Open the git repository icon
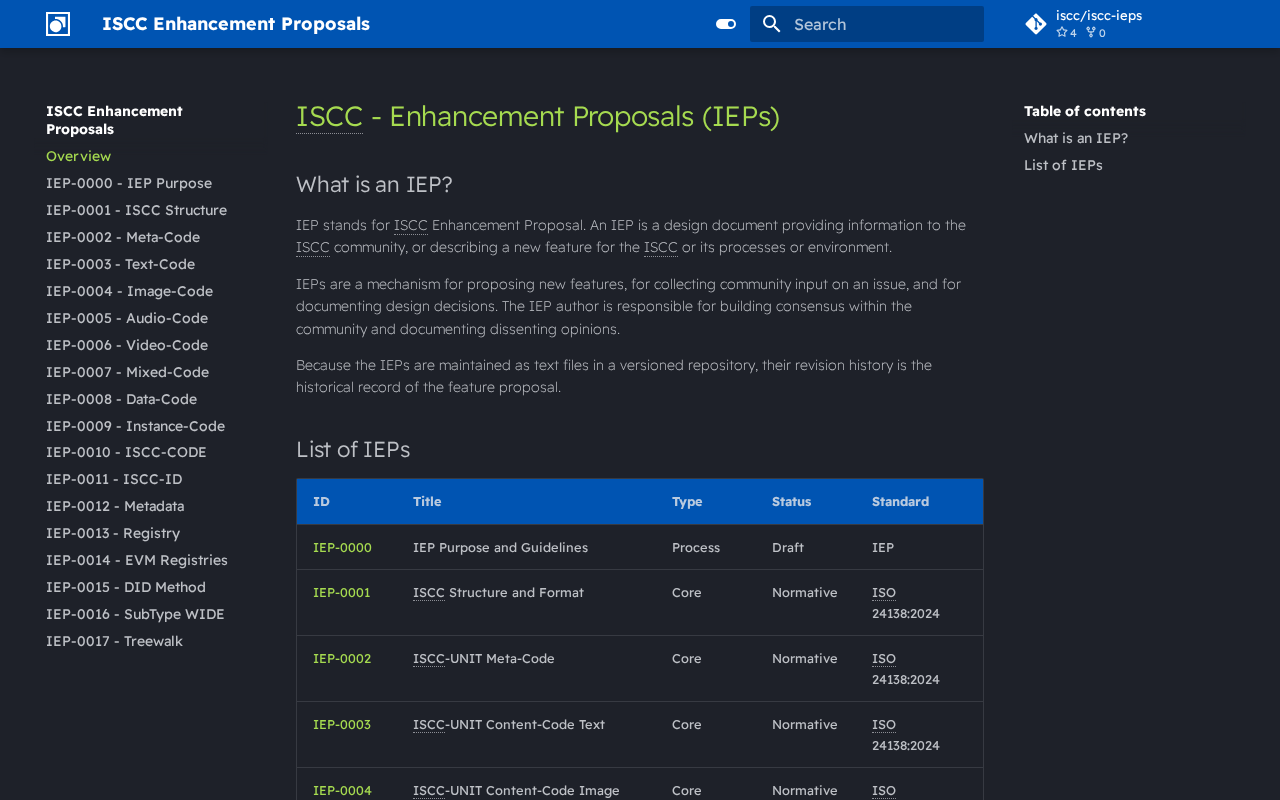1280x800 pixels. pos(1036,24)
